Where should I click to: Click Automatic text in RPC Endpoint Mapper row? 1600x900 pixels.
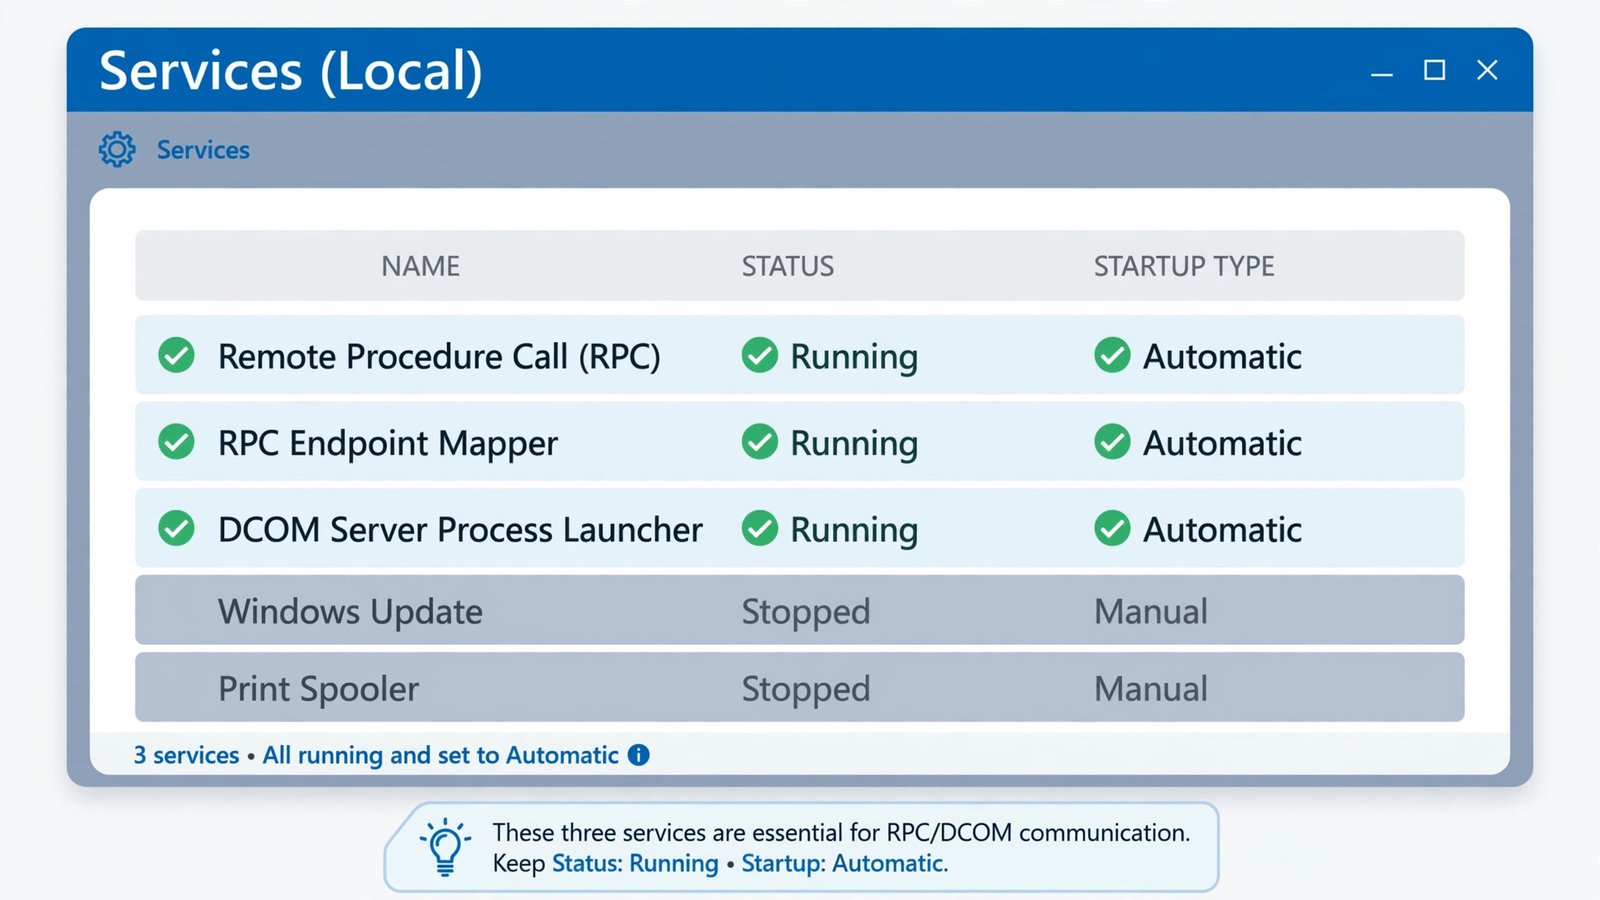(1222, 443)
